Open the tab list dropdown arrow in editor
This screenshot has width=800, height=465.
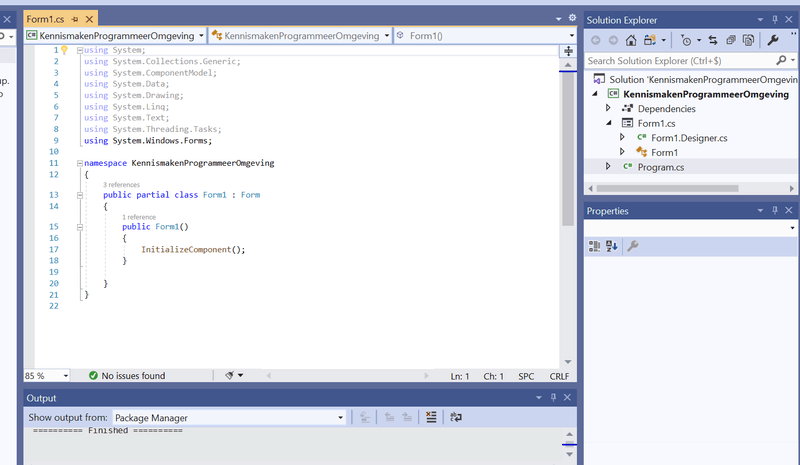[x=559, y=19]
